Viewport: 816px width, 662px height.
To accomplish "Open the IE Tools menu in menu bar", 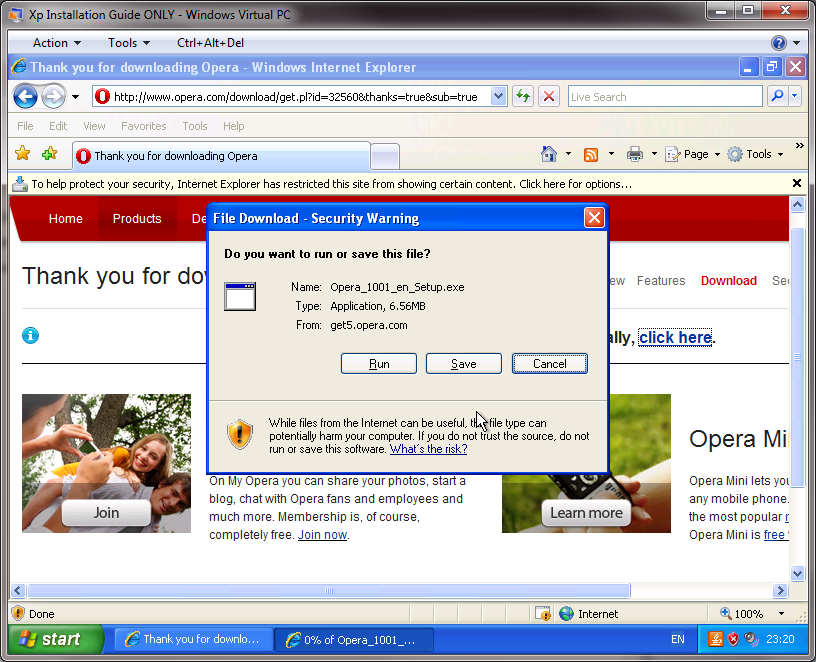I will point(195,126).
